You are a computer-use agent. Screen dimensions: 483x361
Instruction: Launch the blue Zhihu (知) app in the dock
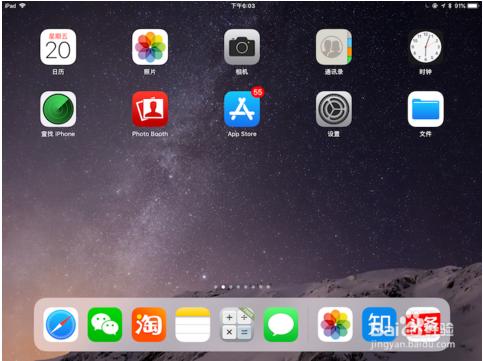(379, 325)
